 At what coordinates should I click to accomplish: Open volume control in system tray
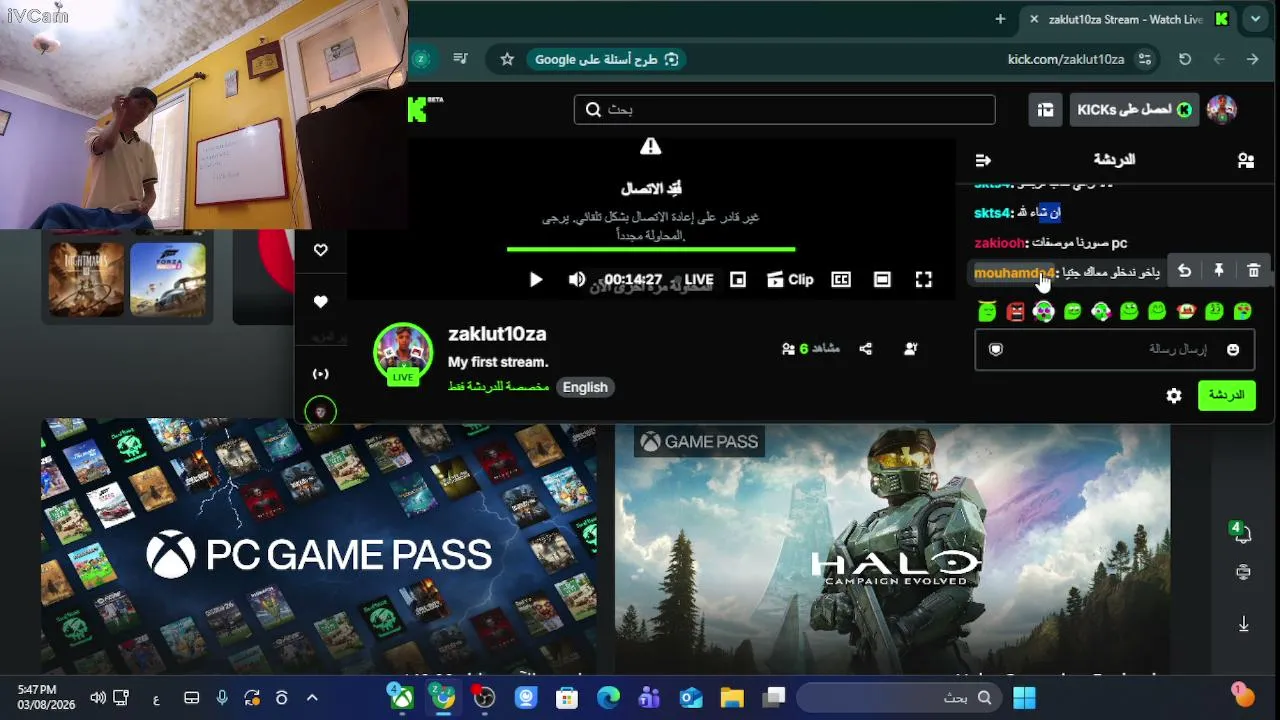pos(97,698)
